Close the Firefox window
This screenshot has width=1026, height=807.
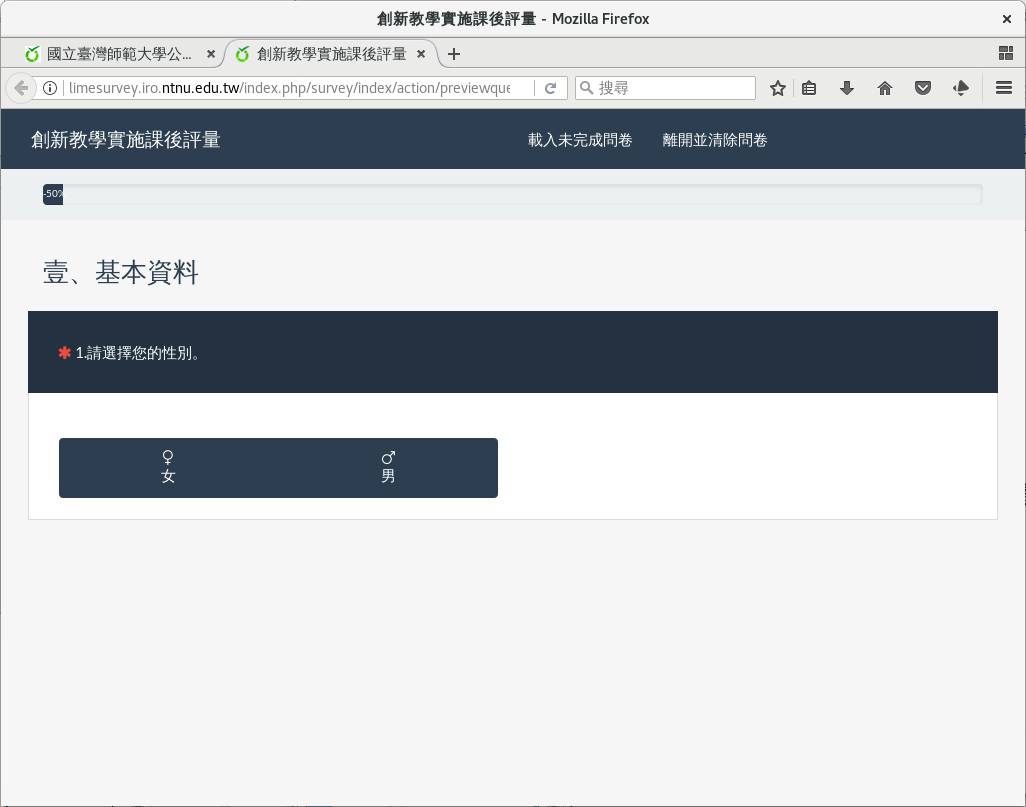(1006, 19)
